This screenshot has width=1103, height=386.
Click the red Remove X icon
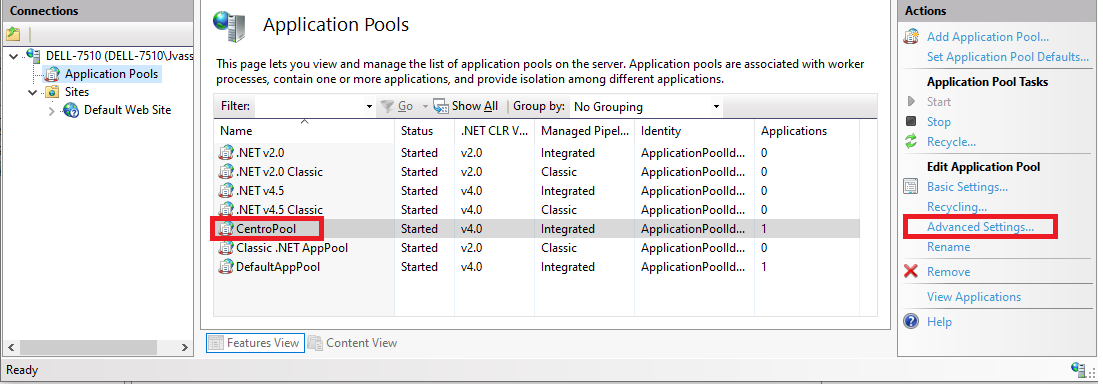911,271
